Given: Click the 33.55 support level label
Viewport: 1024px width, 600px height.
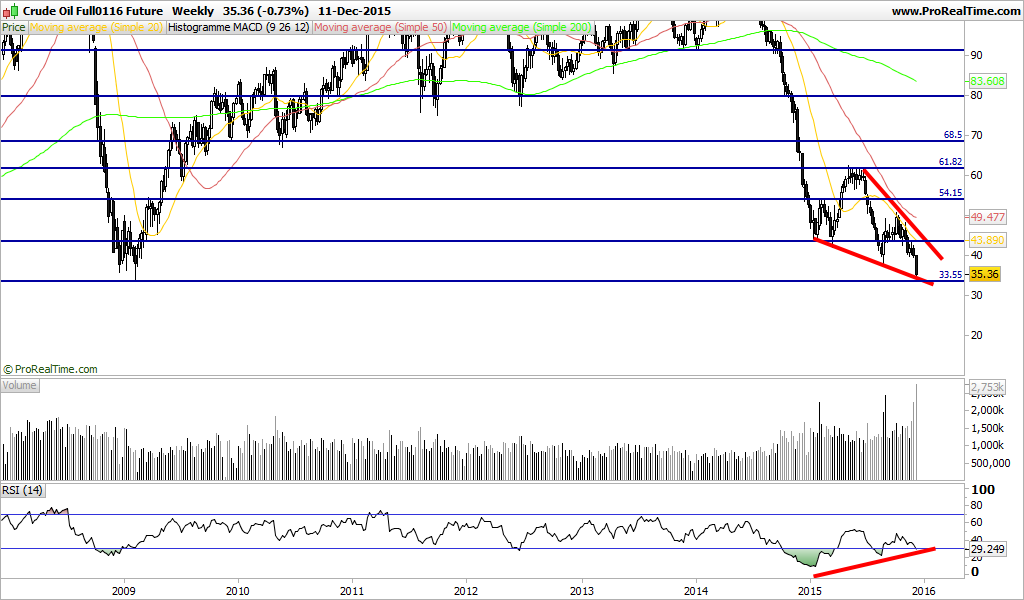Looking at the screenshot, I should click(x=951, y=274).
